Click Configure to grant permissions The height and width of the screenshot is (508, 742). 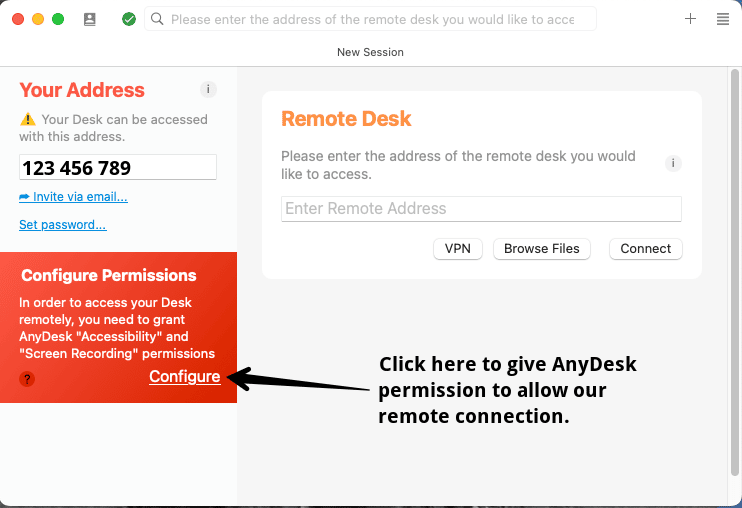tap(185, 377)
